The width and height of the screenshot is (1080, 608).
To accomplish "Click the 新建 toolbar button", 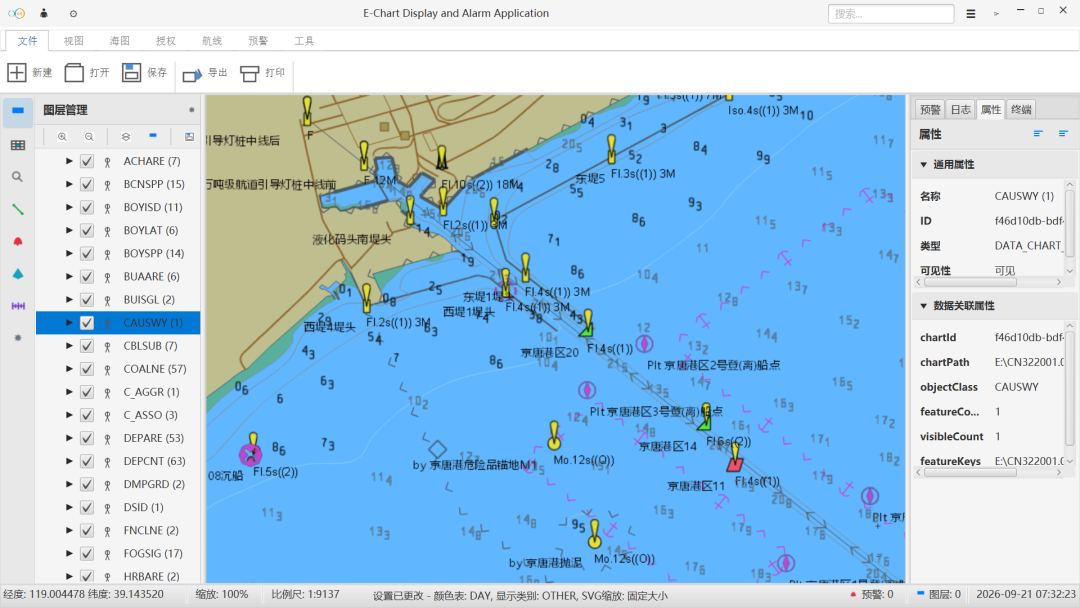I will (x=30, y=72).
